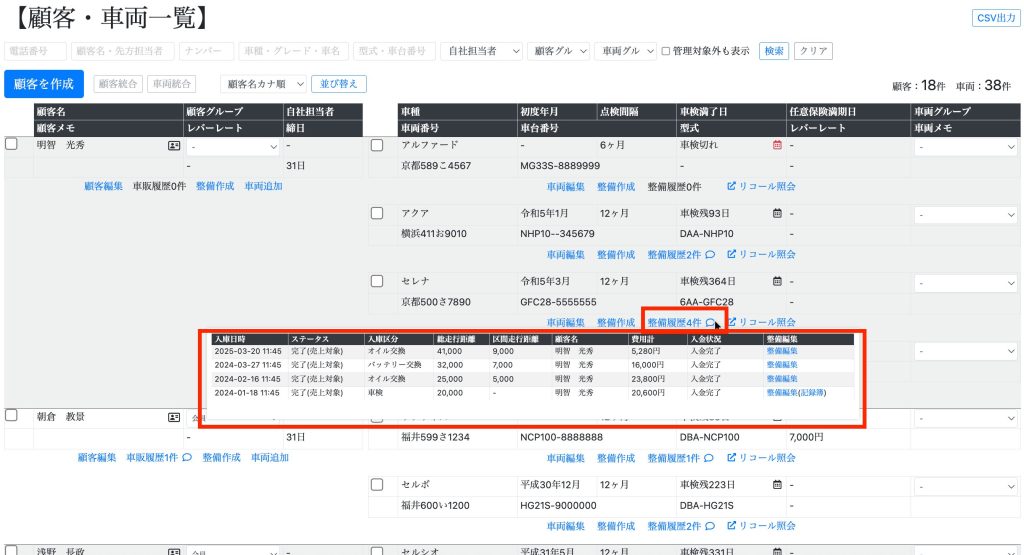
Task: Tick 管理対象外も表示 checkbox
Action: [x=665, y=51]
